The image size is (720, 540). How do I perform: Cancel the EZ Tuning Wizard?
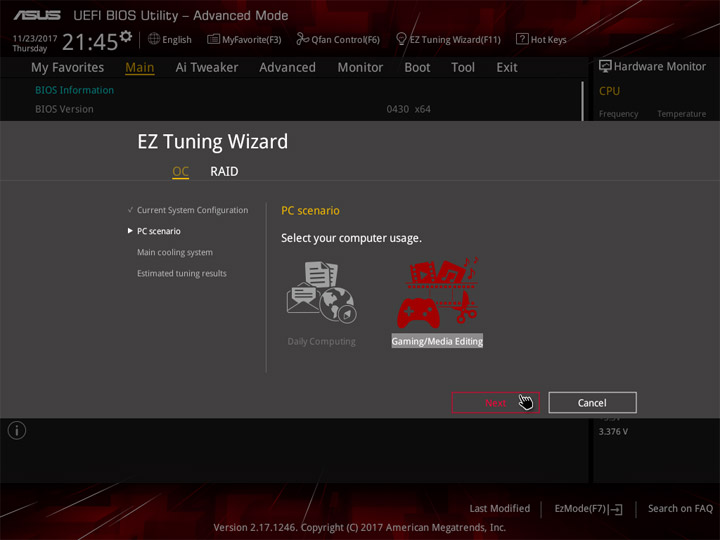(x=592, y=403)
